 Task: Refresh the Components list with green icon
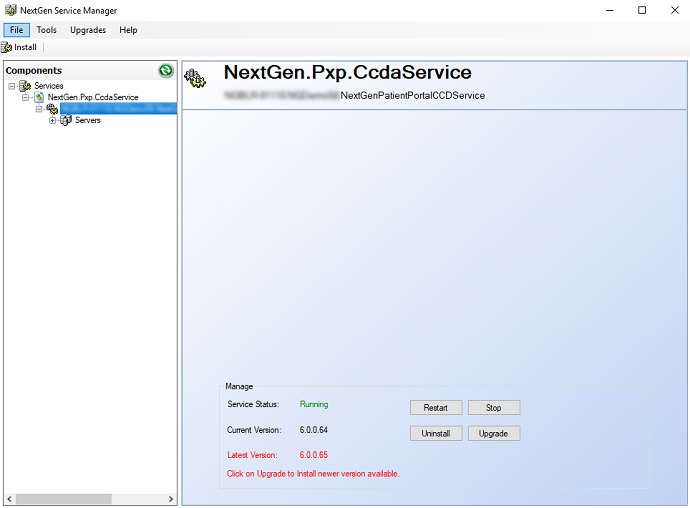coord(166,70)
